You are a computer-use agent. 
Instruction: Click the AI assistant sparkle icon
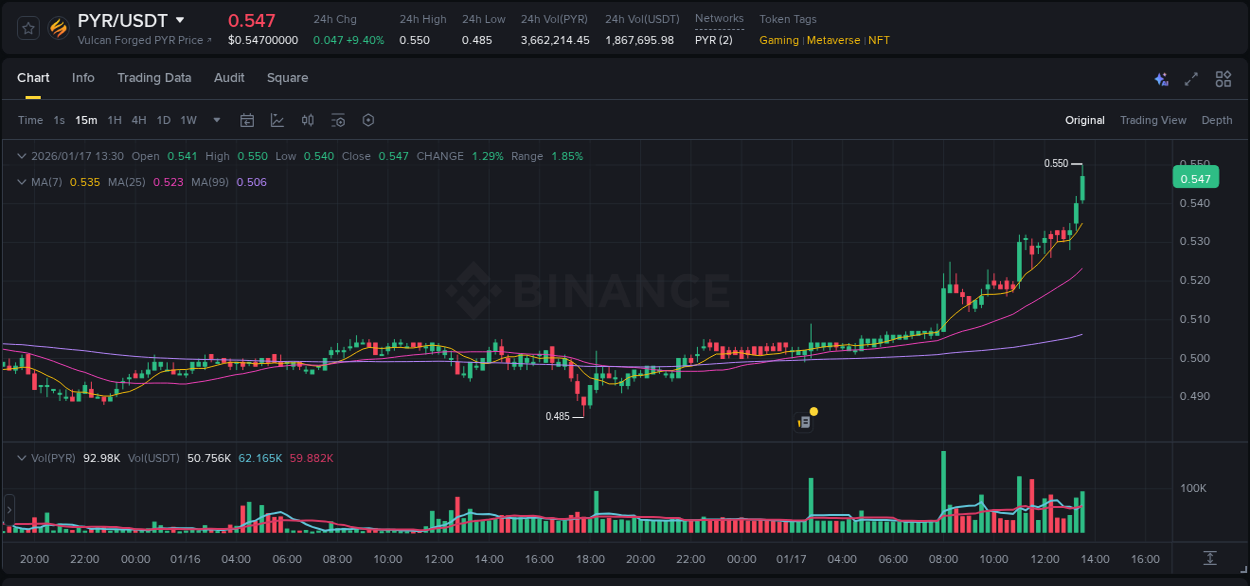coord(1161,78)
